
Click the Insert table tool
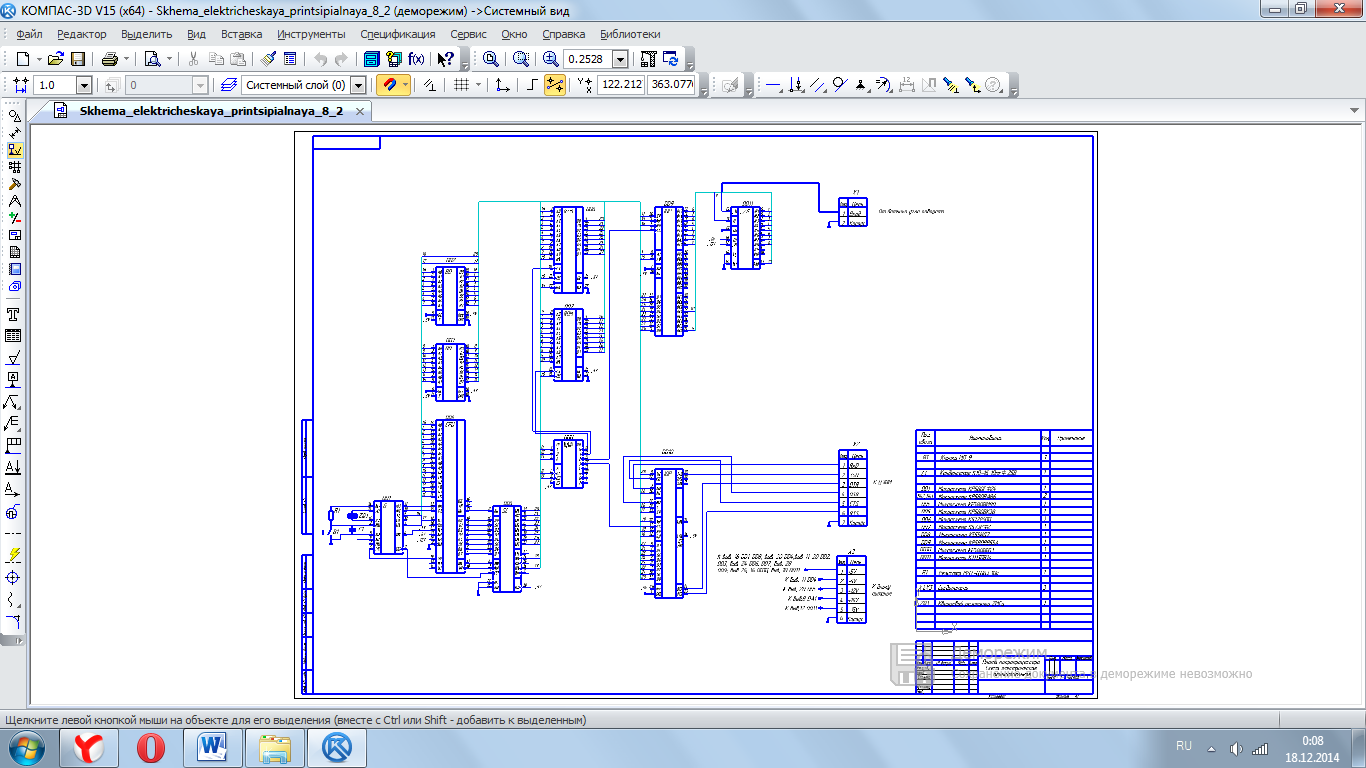(14, 336)
